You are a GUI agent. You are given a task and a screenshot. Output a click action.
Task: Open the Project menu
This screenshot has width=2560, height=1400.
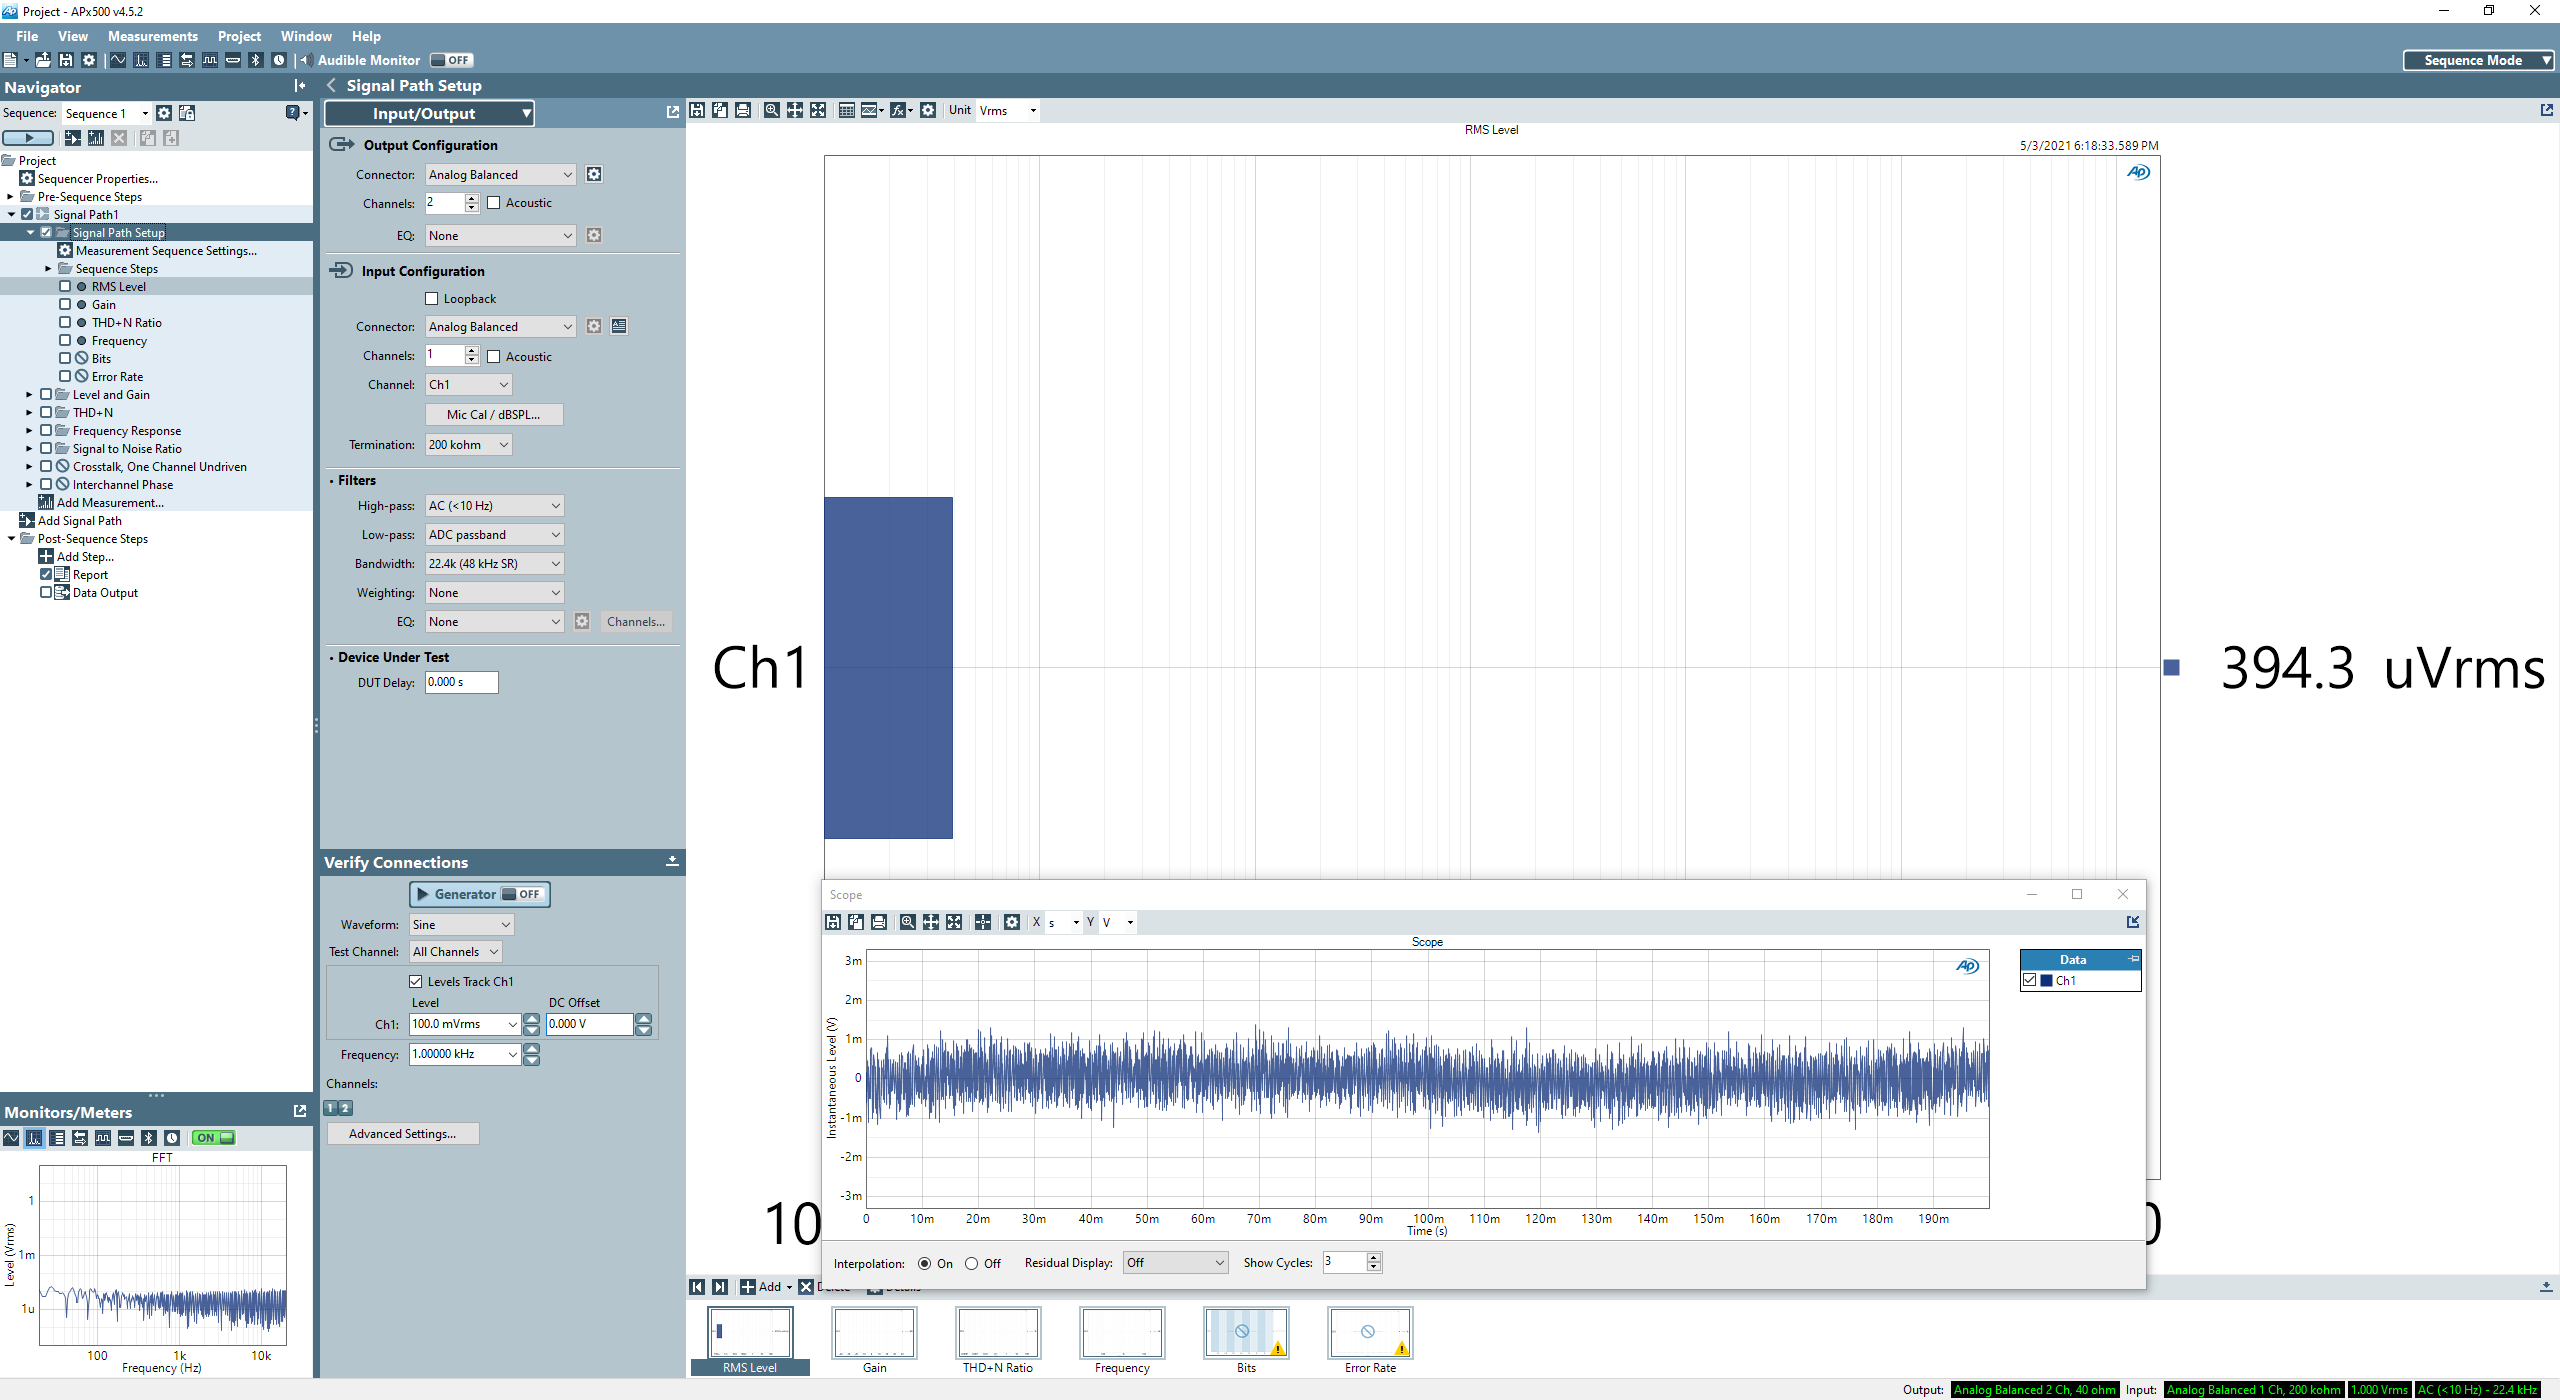(239, 36)
